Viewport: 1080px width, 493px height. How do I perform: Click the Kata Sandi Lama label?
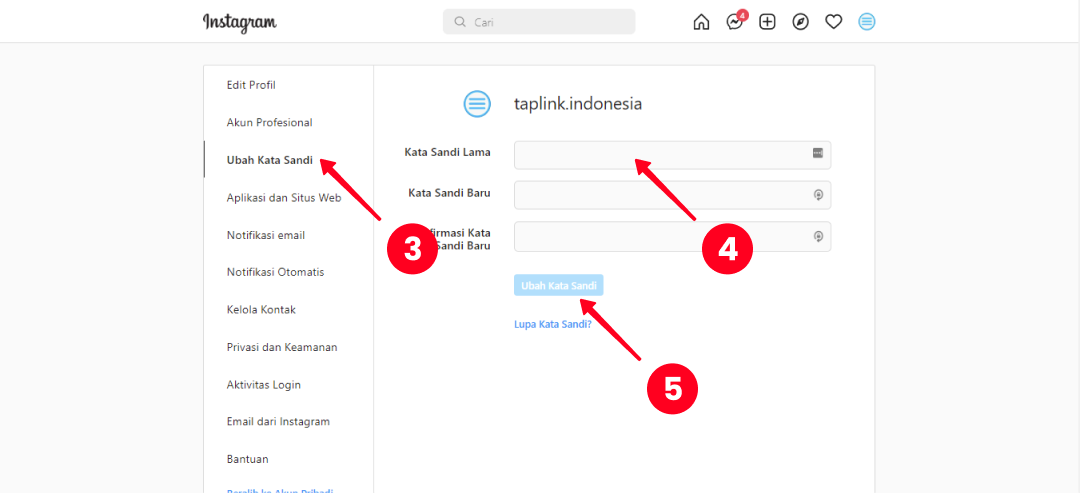[448, 152]
